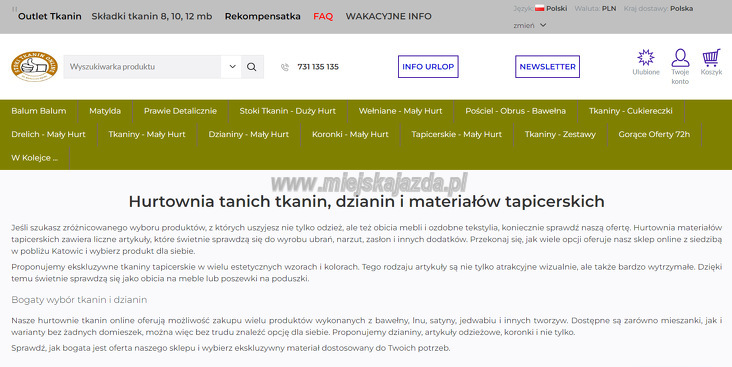Select Matylda menu category

[x=105, y=111]
